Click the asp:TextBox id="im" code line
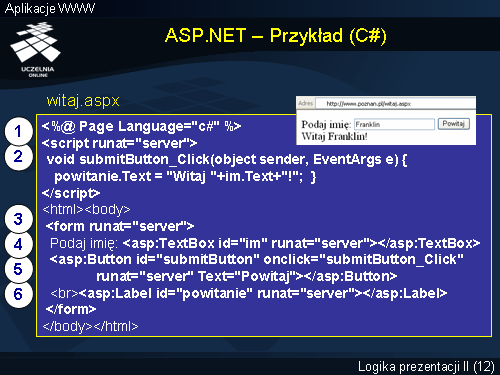This screenshot has width=500, height=375. point(265,243)
